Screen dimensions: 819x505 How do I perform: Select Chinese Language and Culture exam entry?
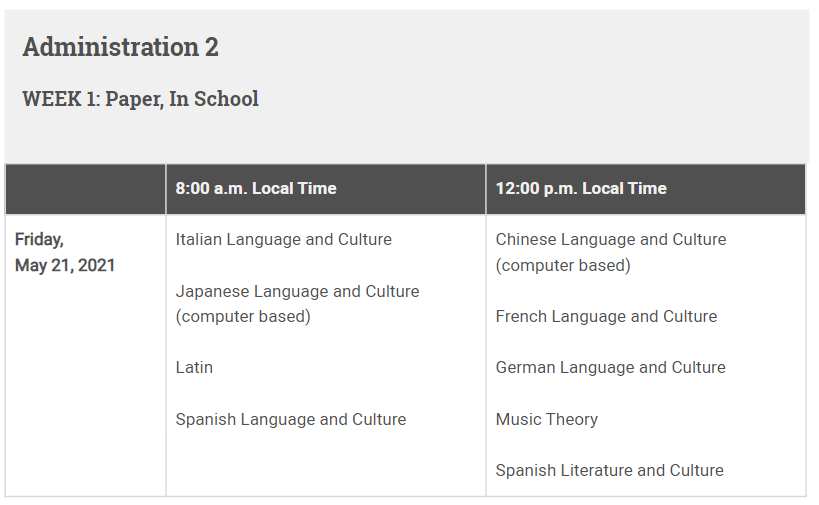[x=611, y=239]
